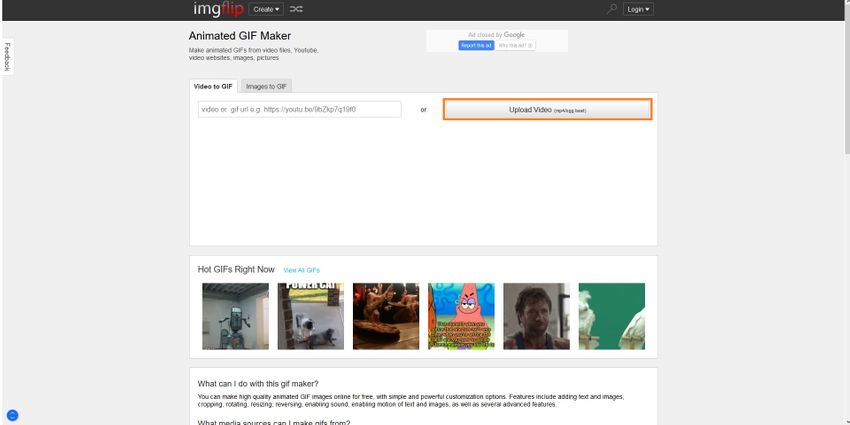This screenshot has width=850, height=425.
Task: Open the white parrot GIF thumbnail
Action: 612,316
